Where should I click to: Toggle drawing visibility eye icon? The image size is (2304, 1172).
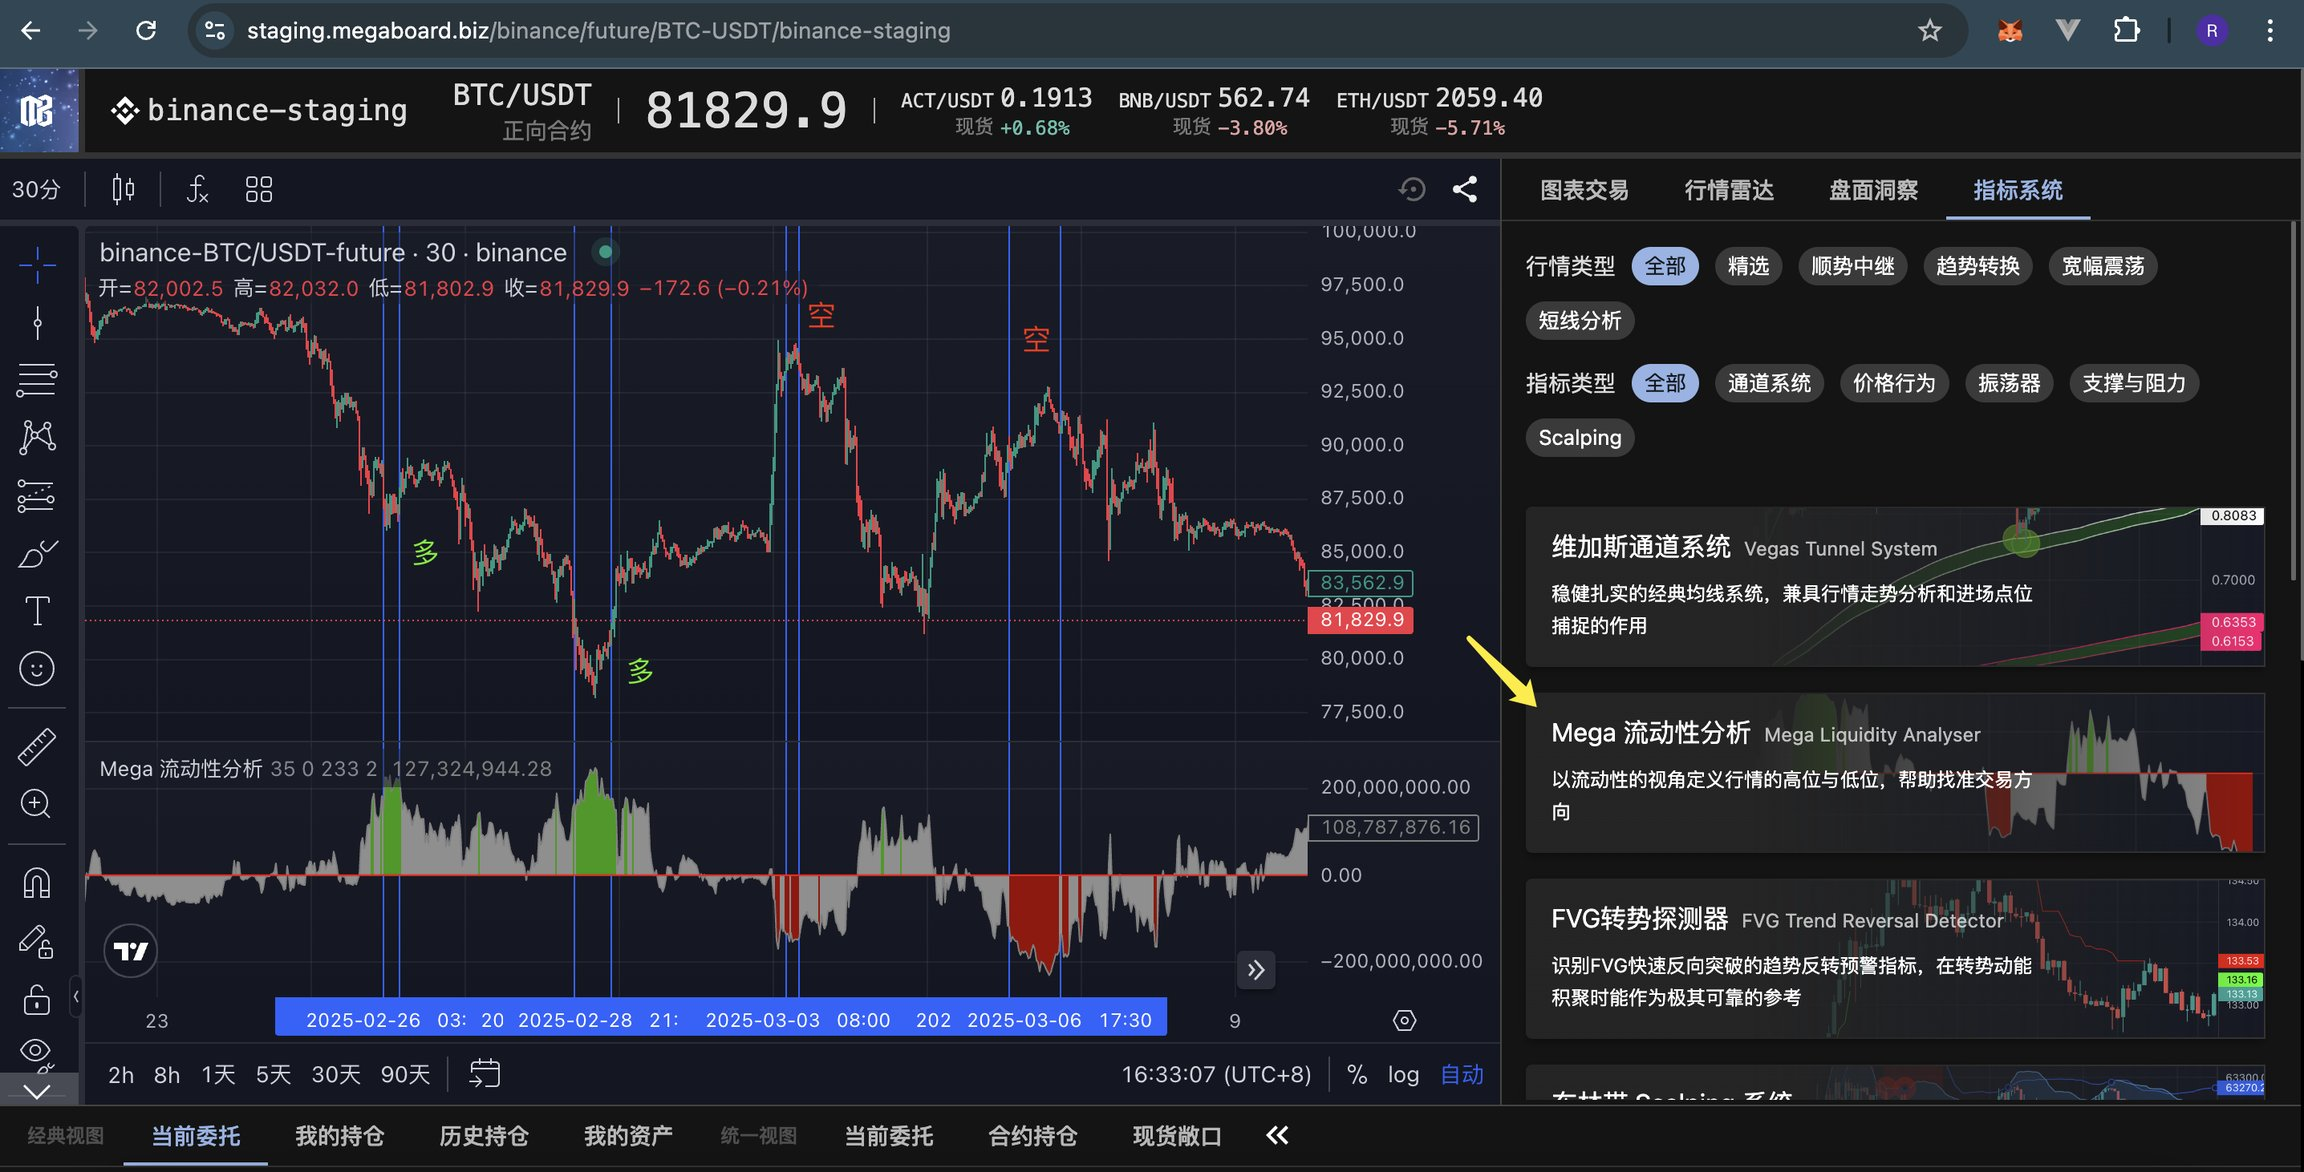pos(37,1050)
